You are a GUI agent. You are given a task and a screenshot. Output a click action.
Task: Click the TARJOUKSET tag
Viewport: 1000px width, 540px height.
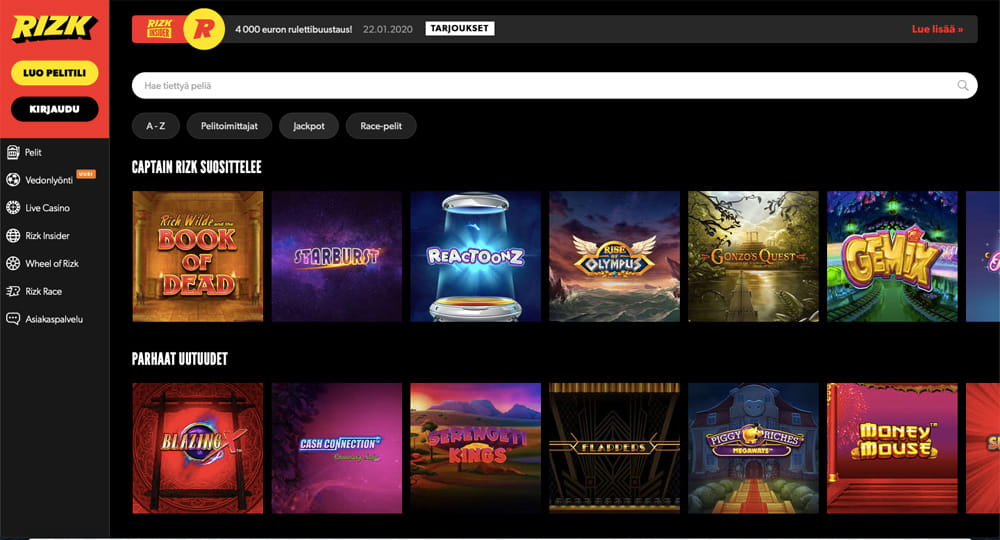pyautogui.click(x=459, y=29)
